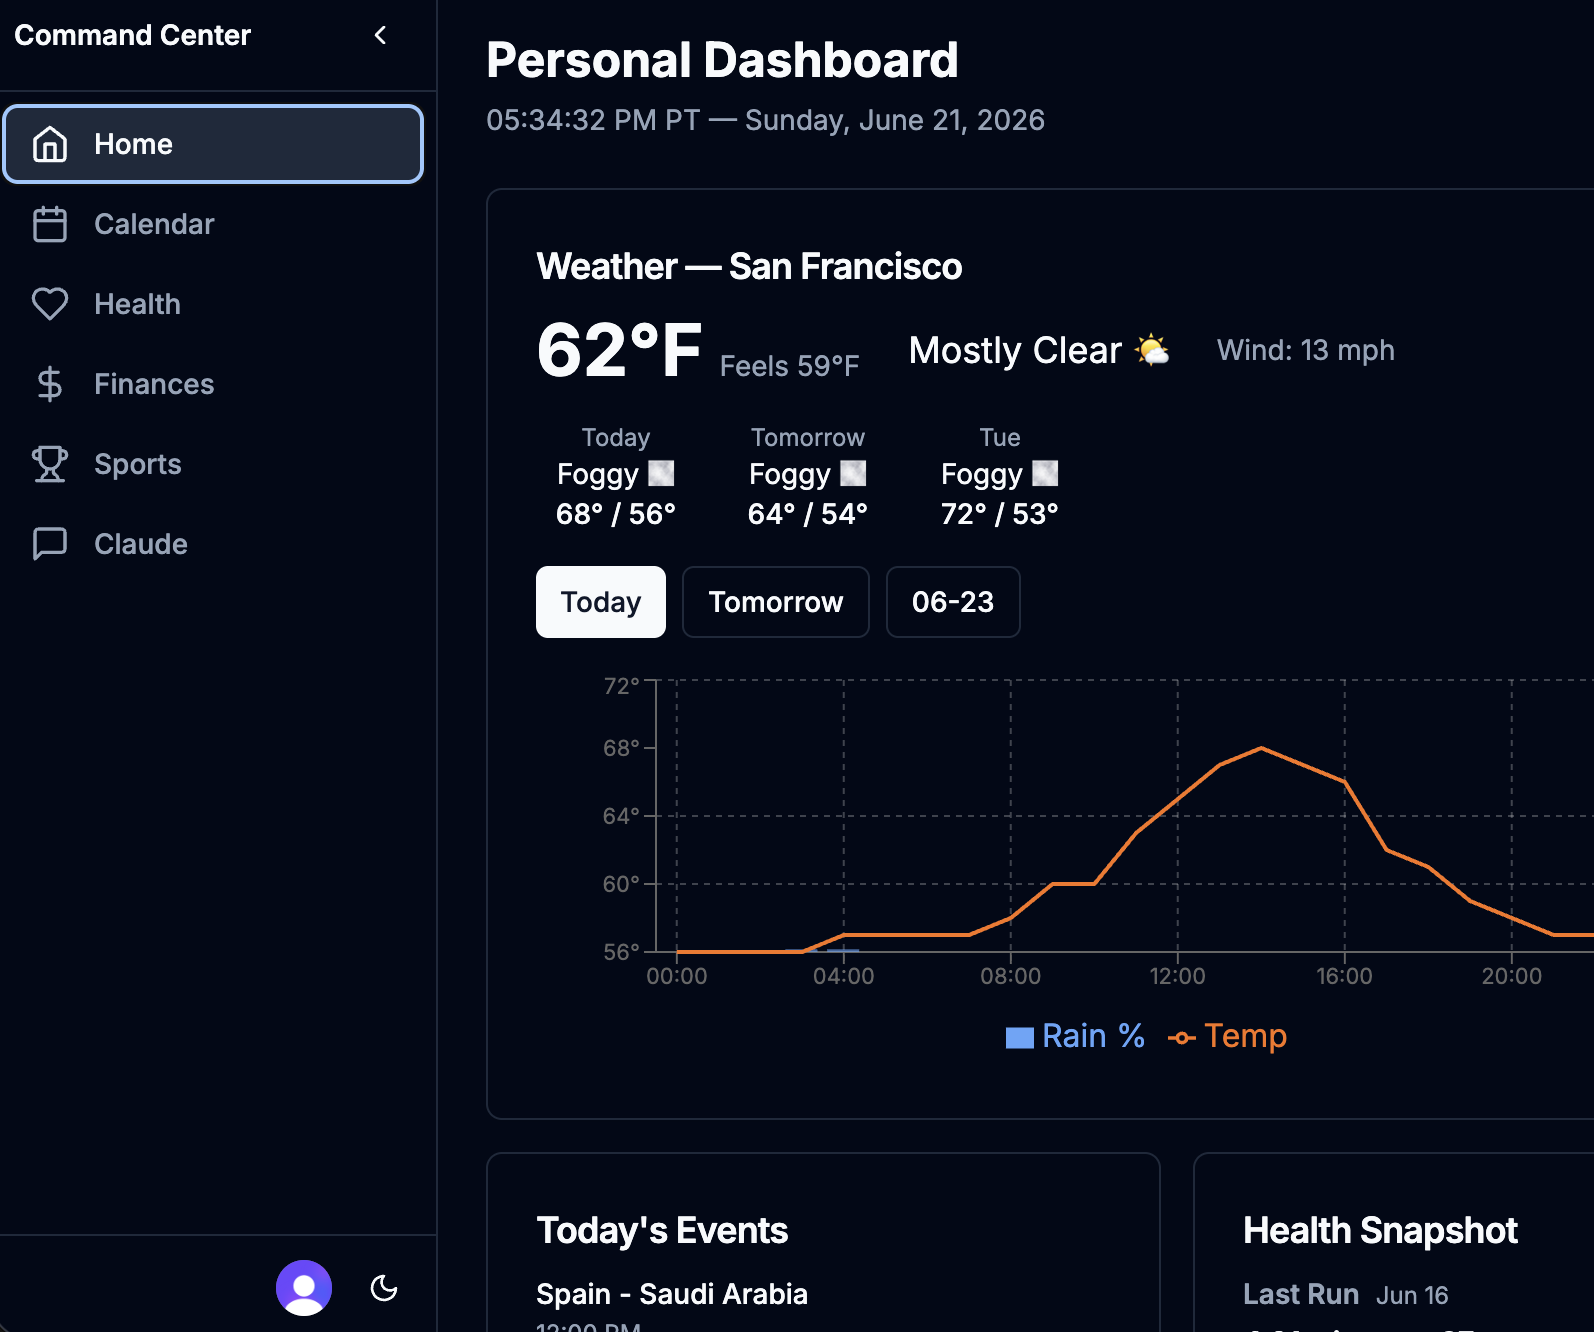The image size is (1594, 1332).
Task: Toggle dark mode moon icon
Action: 384,1288
